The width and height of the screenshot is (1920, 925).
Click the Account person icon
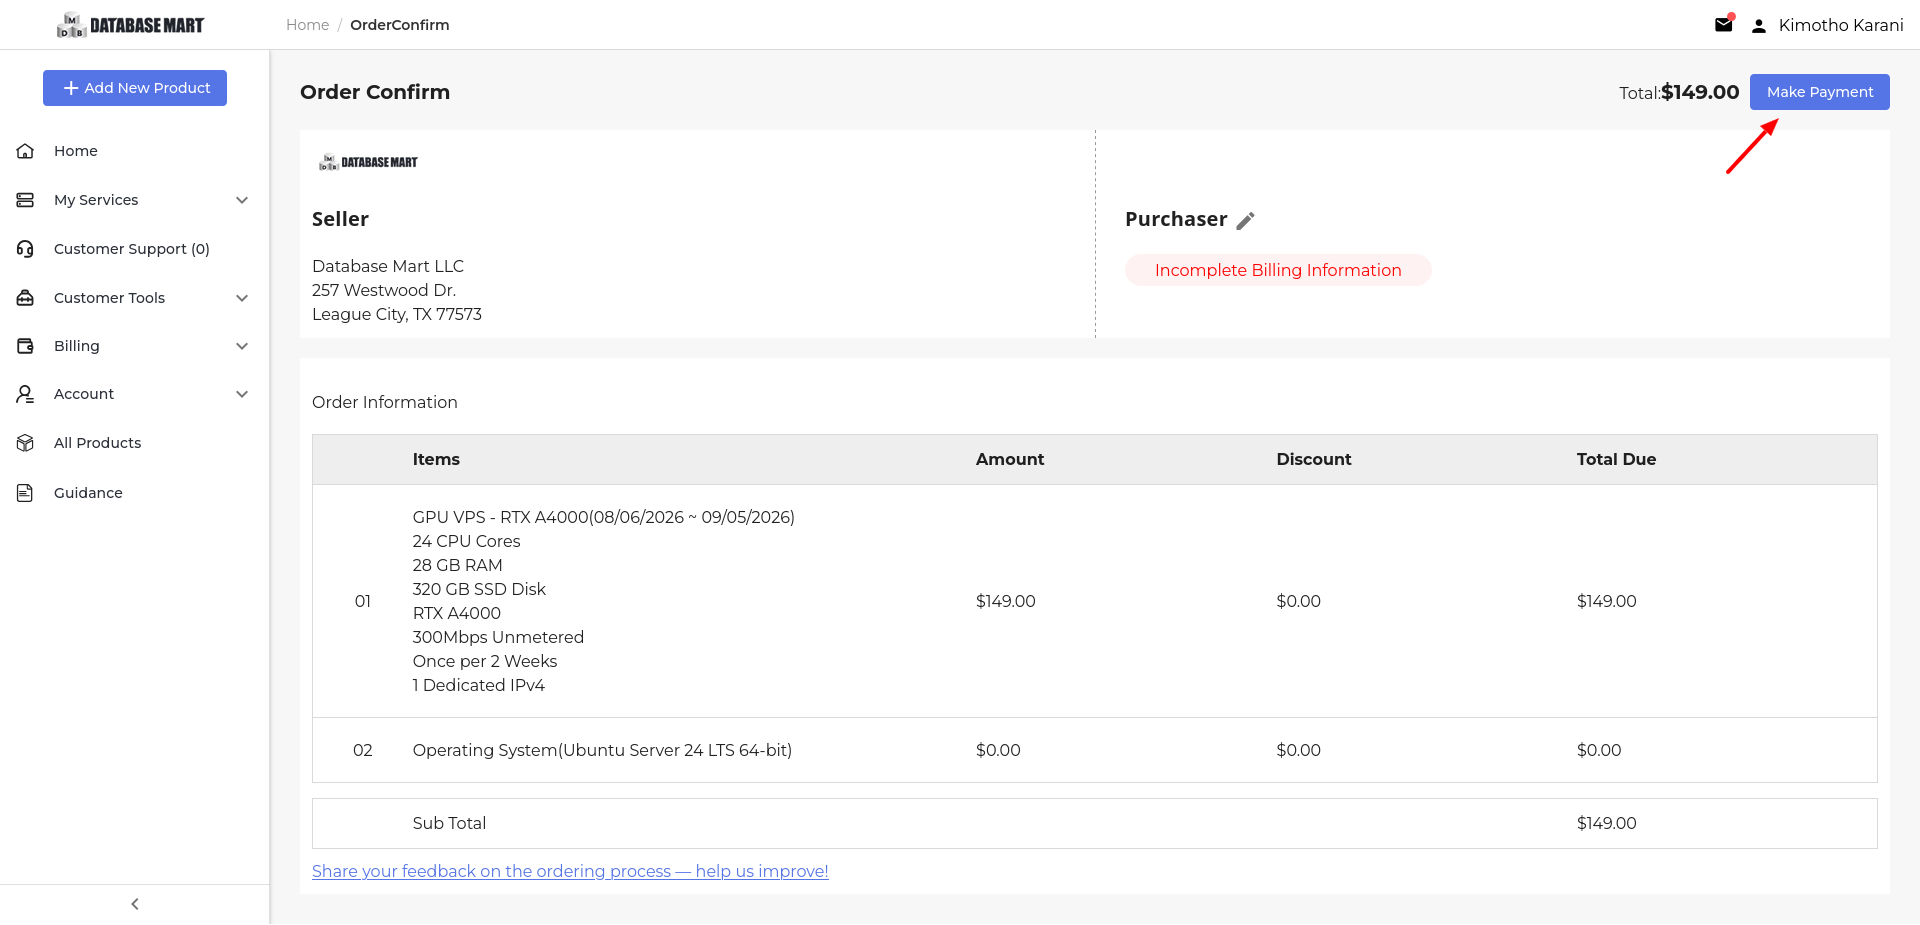(26, 394)
